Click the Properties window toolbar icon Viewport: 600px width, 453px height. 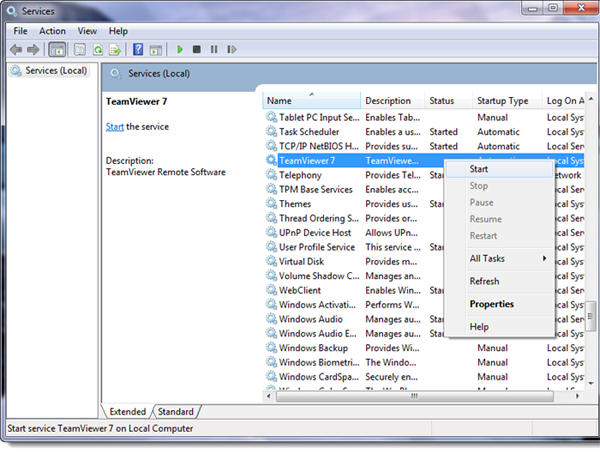pos(80,50)
